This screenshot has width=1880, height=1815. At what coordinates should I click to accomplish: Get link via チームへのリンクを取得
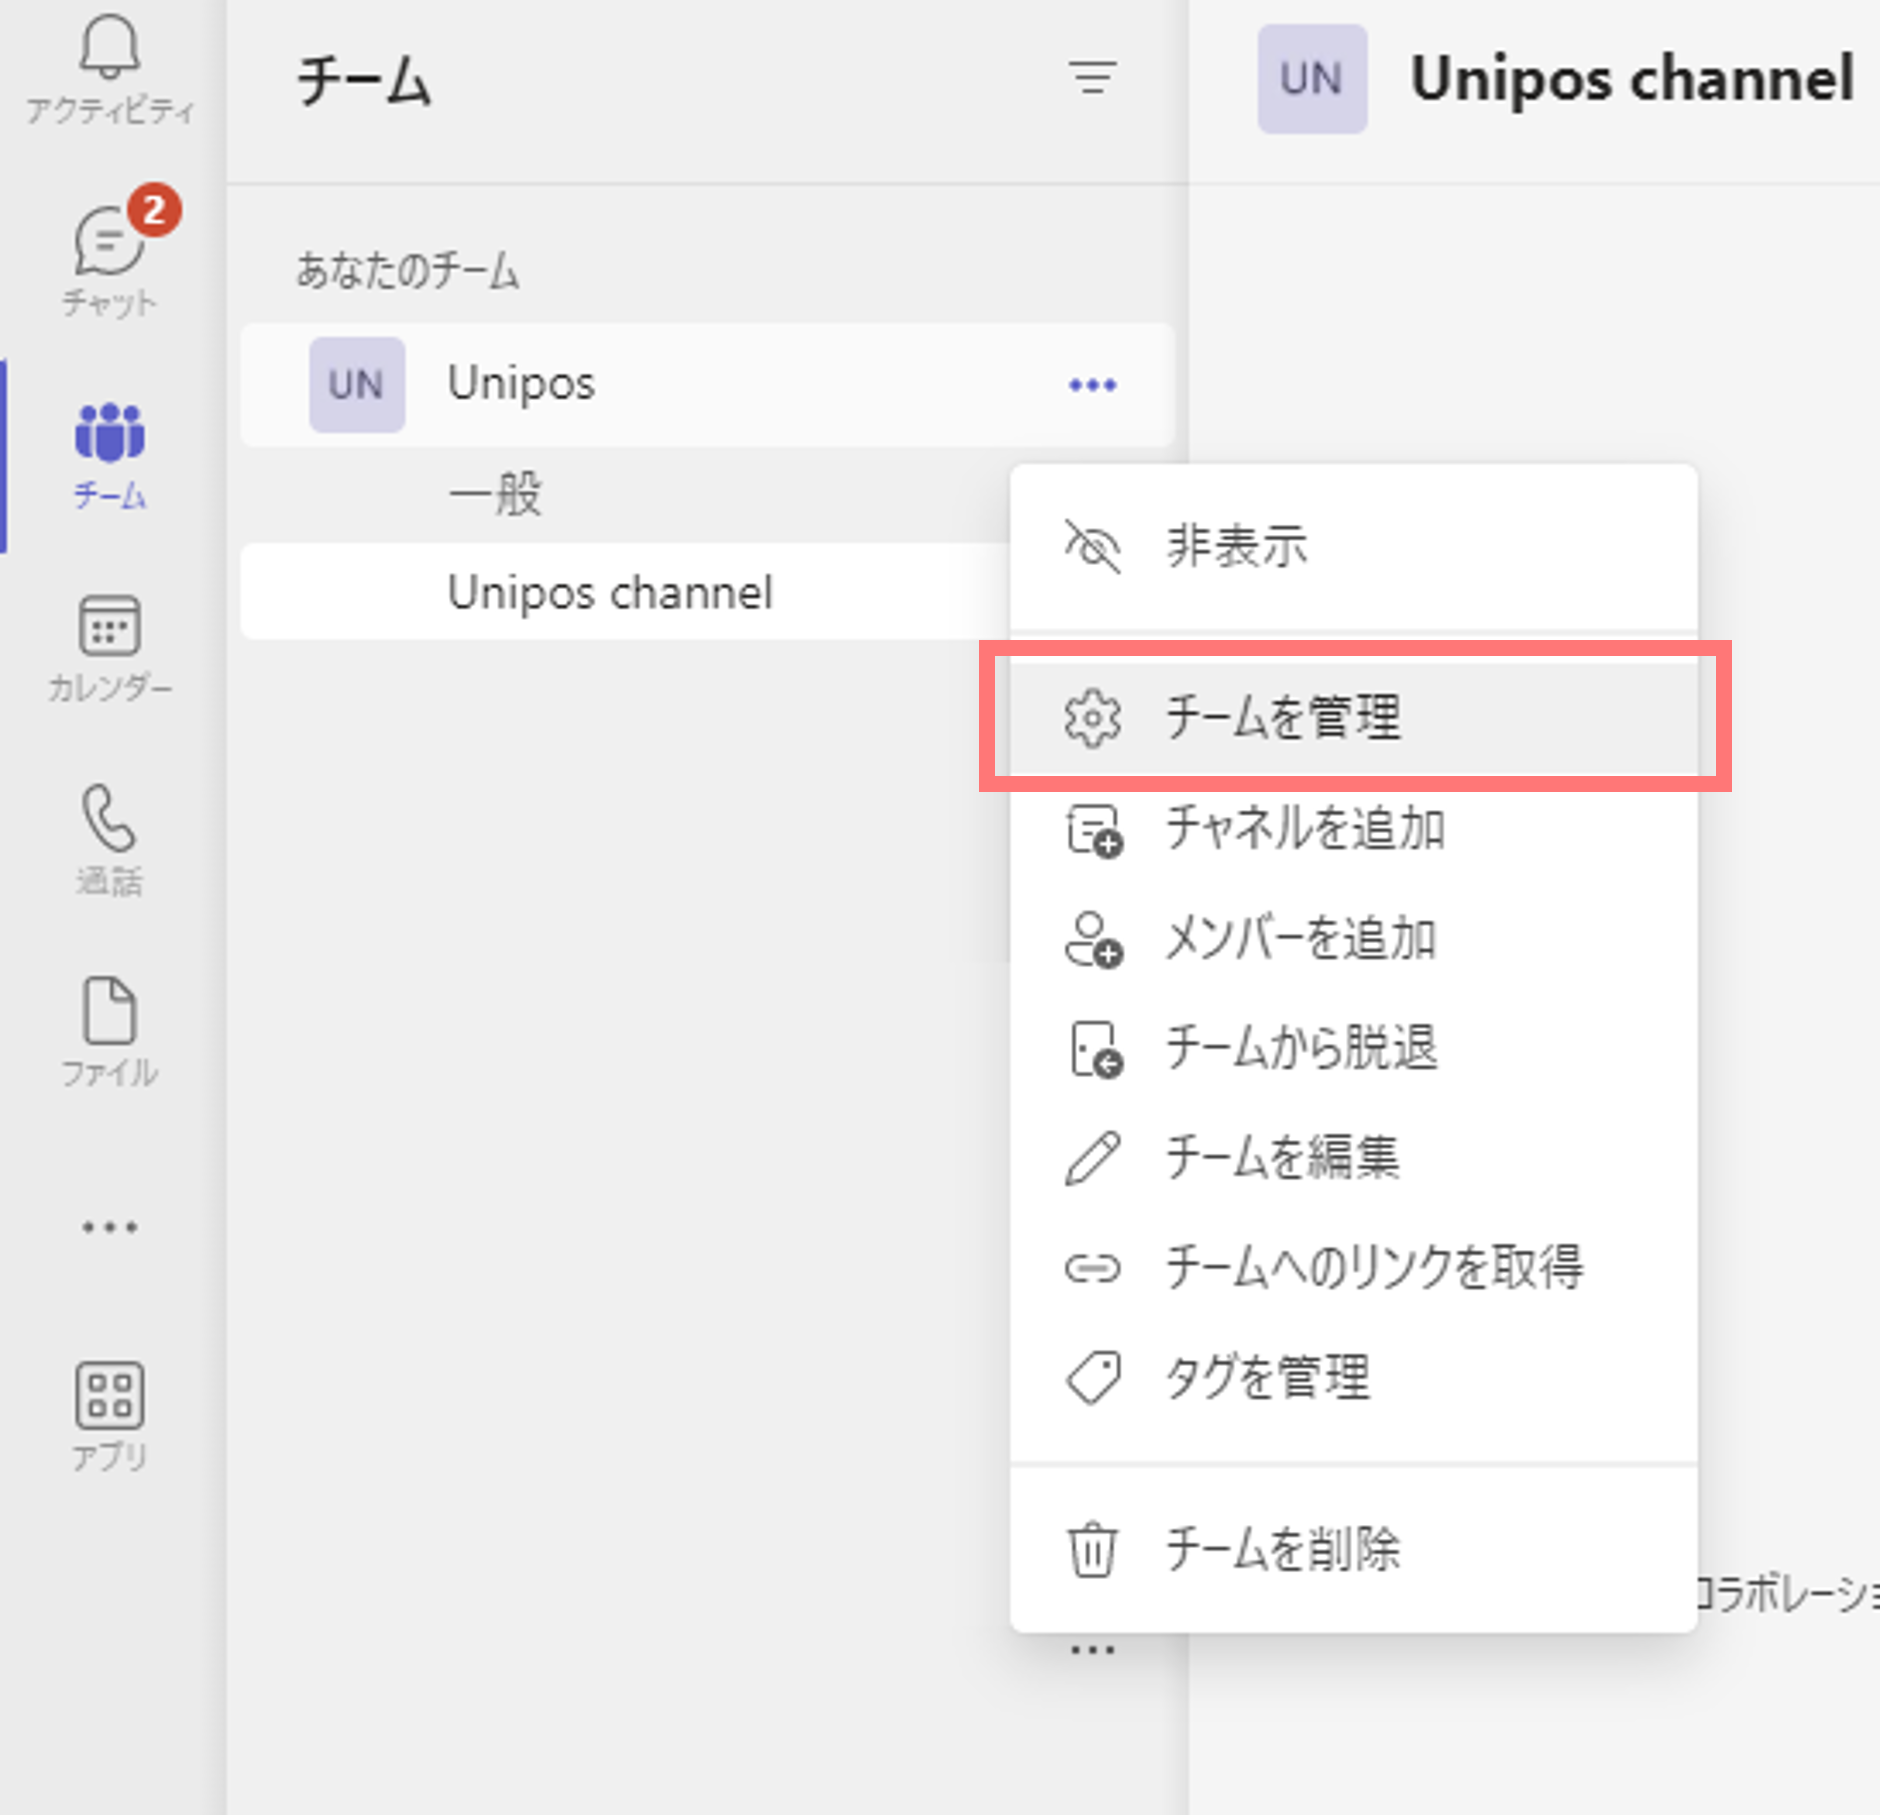(x=1354, y=1268)
